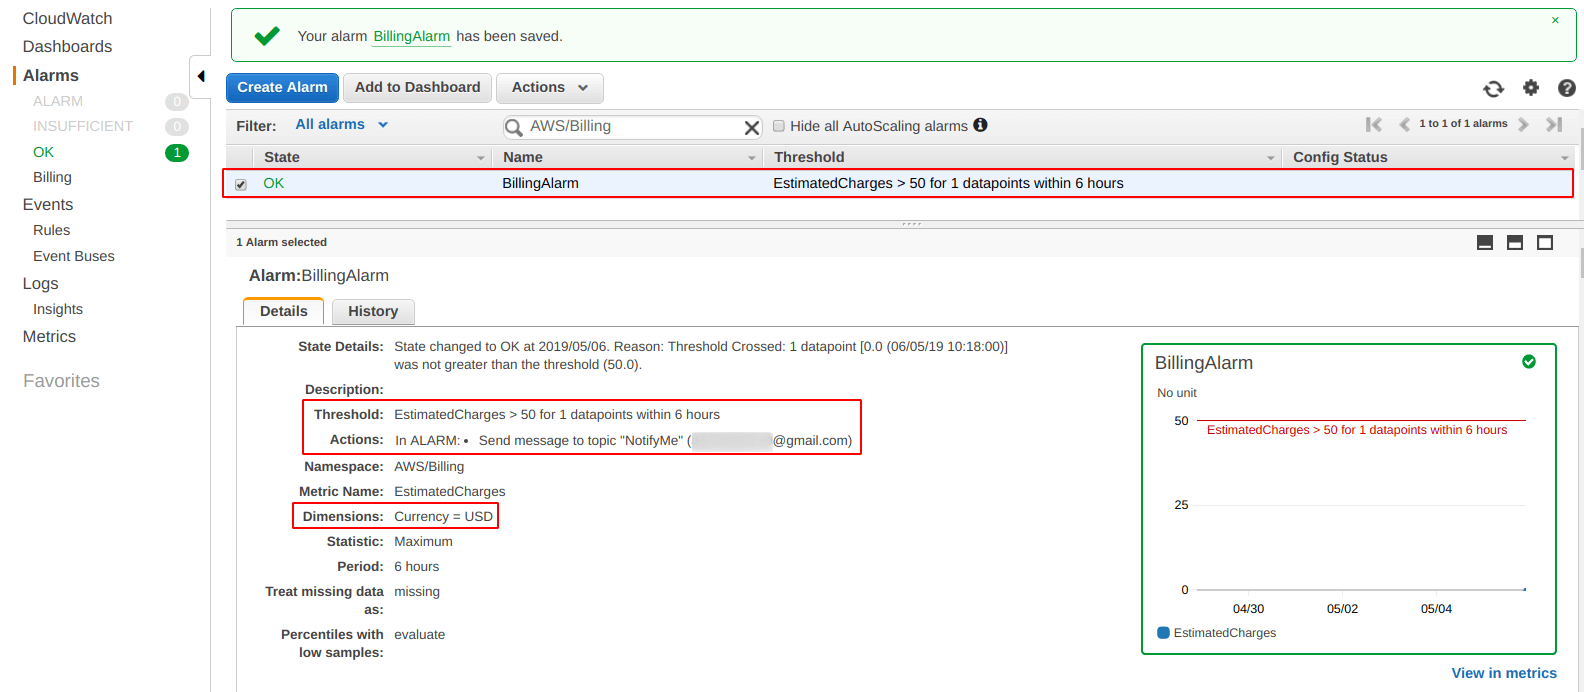Open Metrics in the sidebar
The image size is (1584, 692).
50,337
